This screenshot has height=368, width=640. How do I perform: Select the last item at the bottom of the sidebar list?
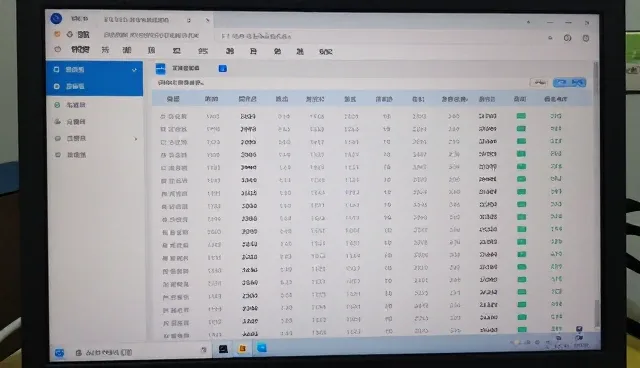coord(95,155)
